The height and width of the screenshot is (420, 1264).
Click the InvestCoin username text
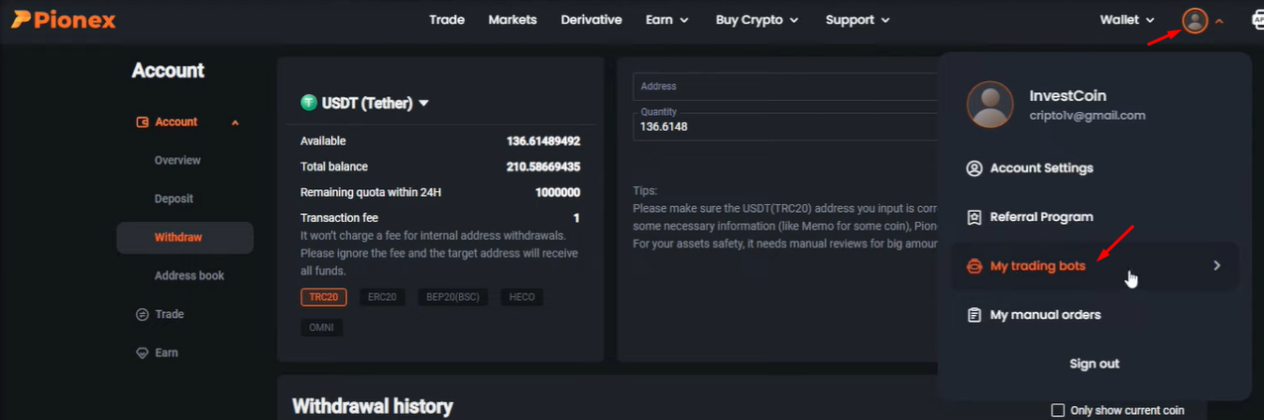pos(1068,96)
